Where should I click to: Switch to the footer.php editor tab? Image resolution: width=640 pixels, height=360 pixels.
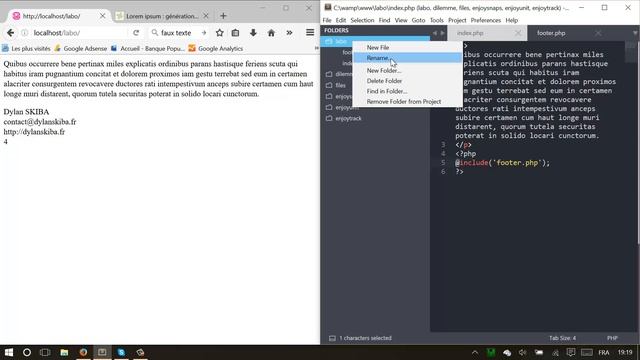coord(551,33)
